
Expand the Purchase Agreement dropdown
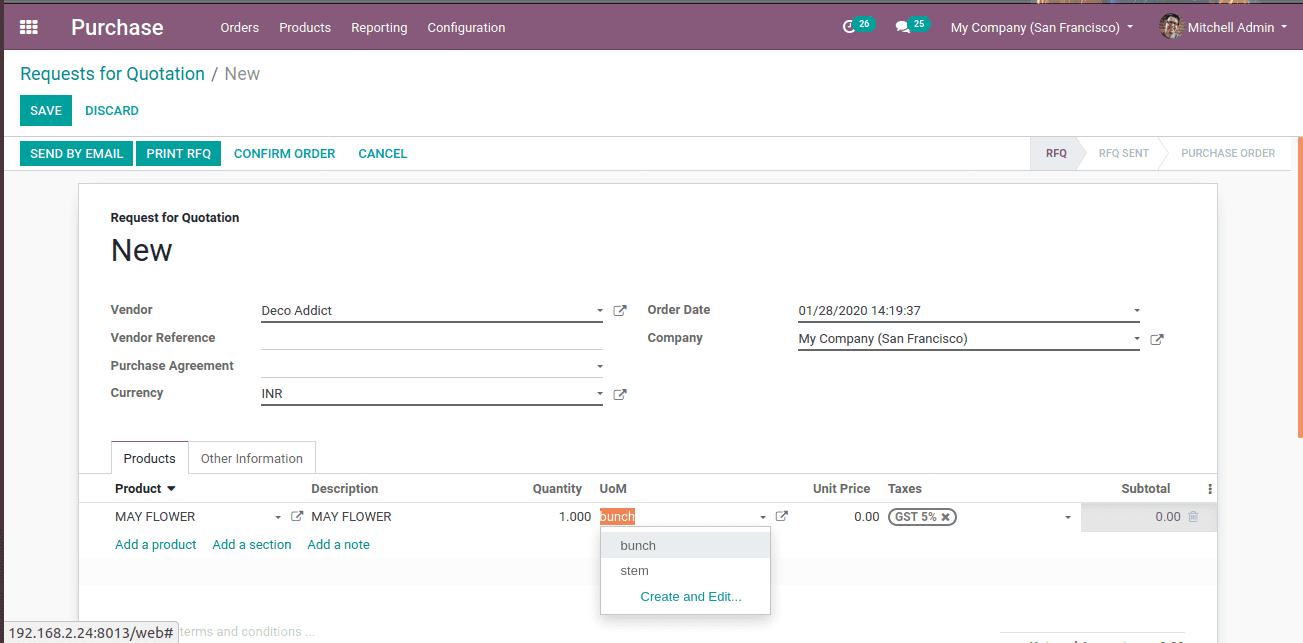(600, 367)
